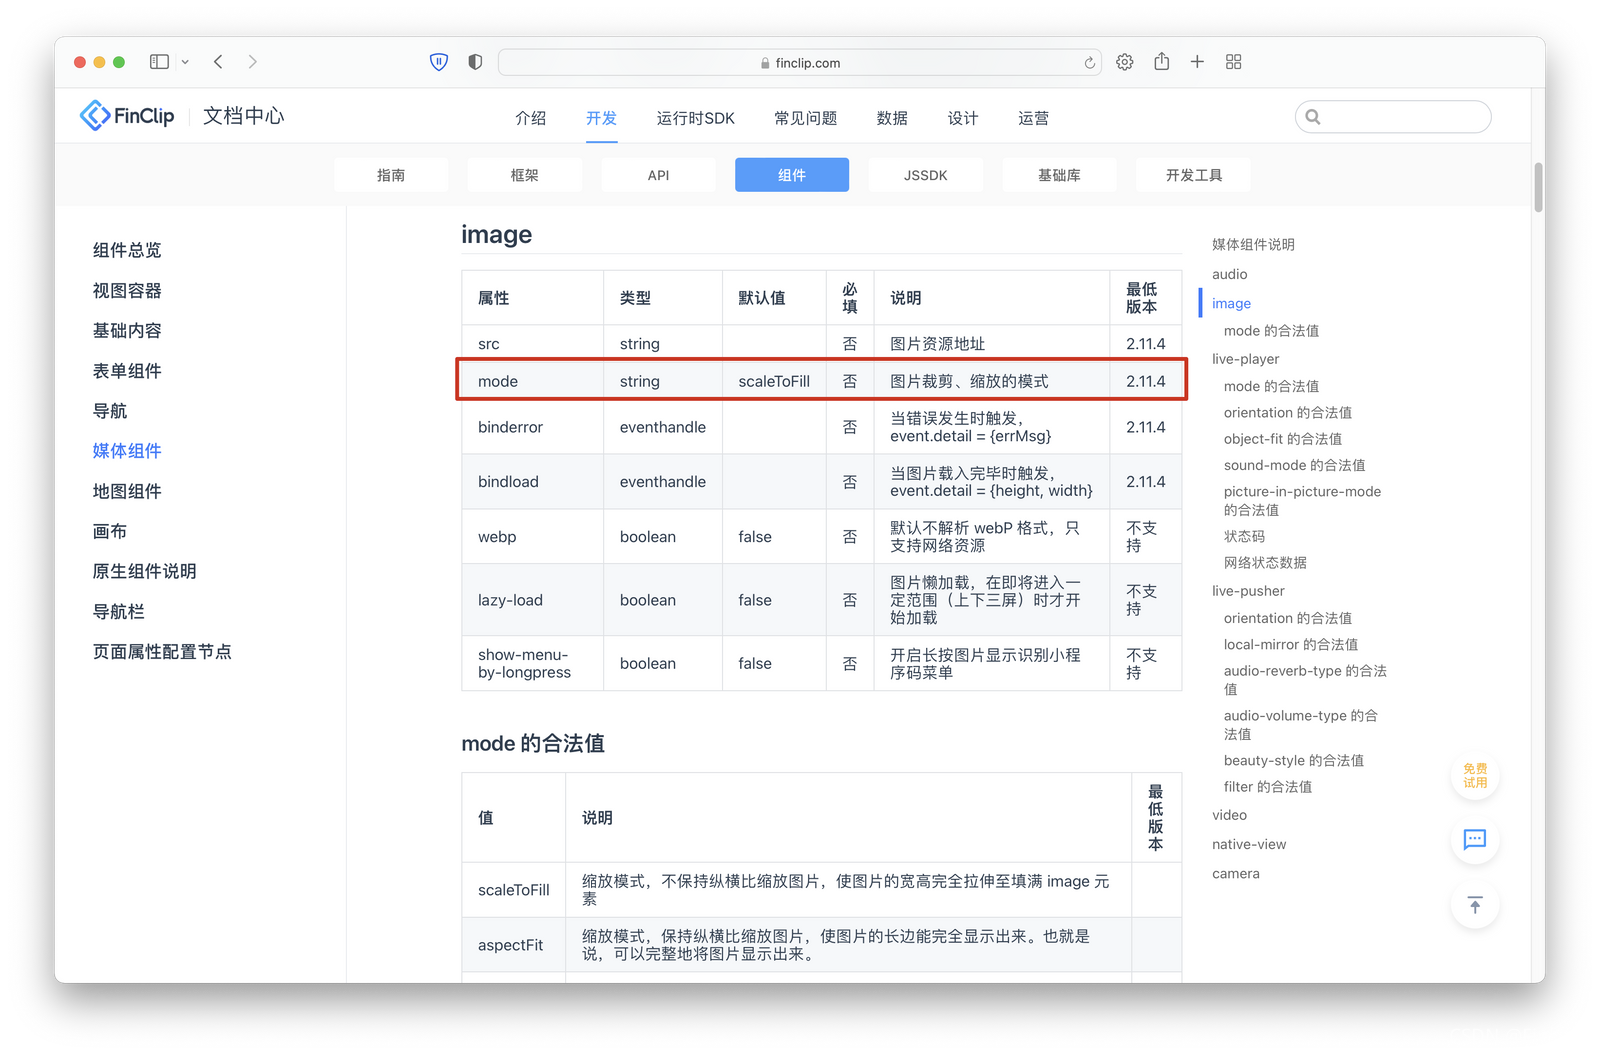Click the settings gear in toolbar

(1124, 61)
